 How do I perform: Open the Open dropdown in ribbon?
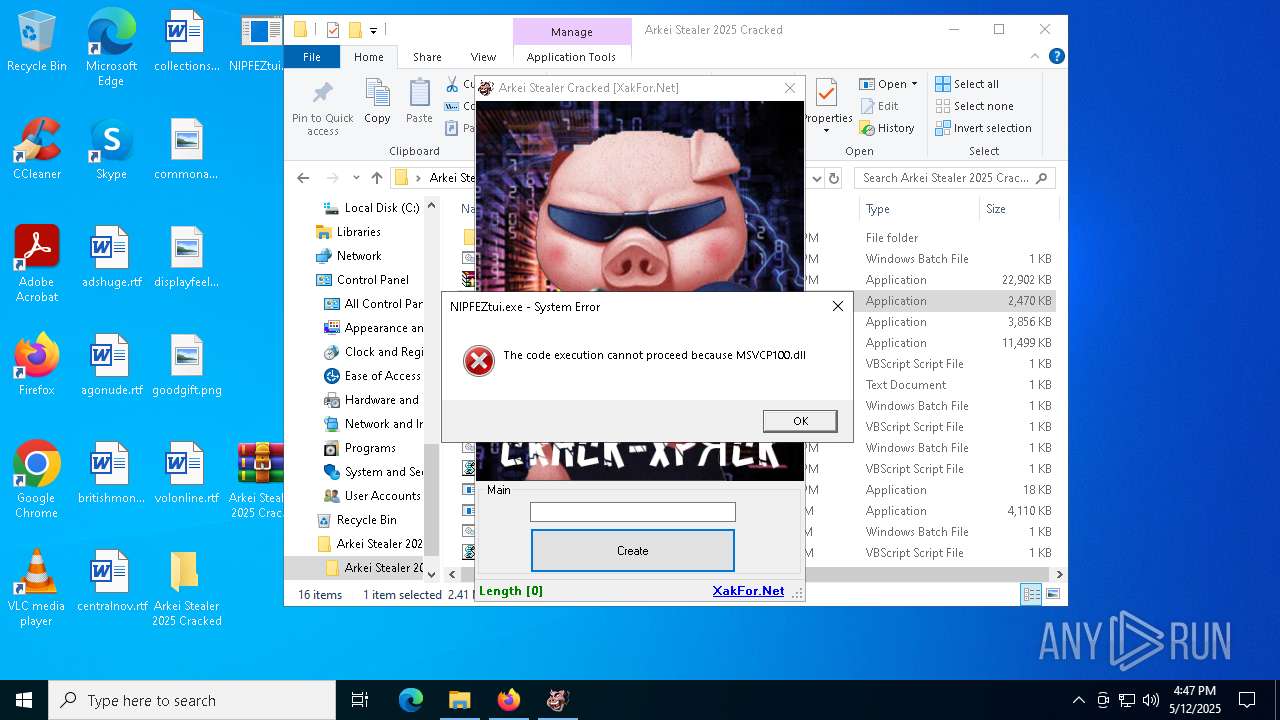888,84
